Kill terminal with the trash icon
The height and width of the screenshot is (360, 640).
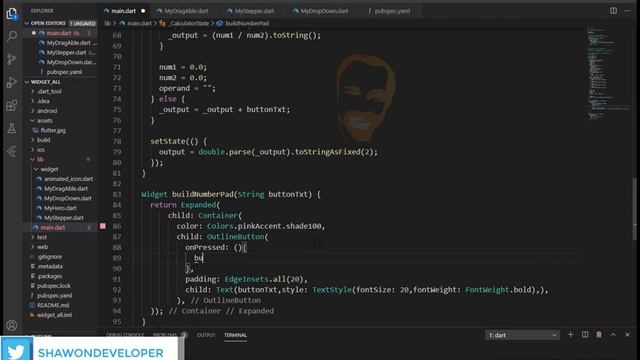[x=599, y=335]
